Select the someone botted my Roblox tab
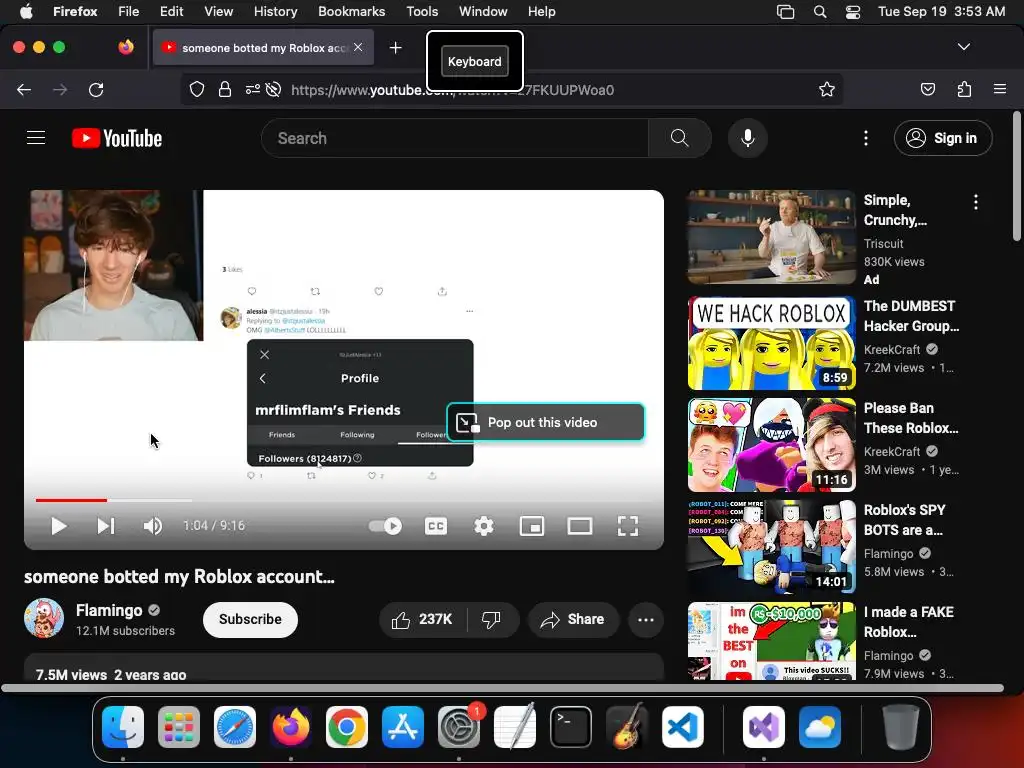The height and width of the screenshot is (768, 1024). tap(263, 48)
